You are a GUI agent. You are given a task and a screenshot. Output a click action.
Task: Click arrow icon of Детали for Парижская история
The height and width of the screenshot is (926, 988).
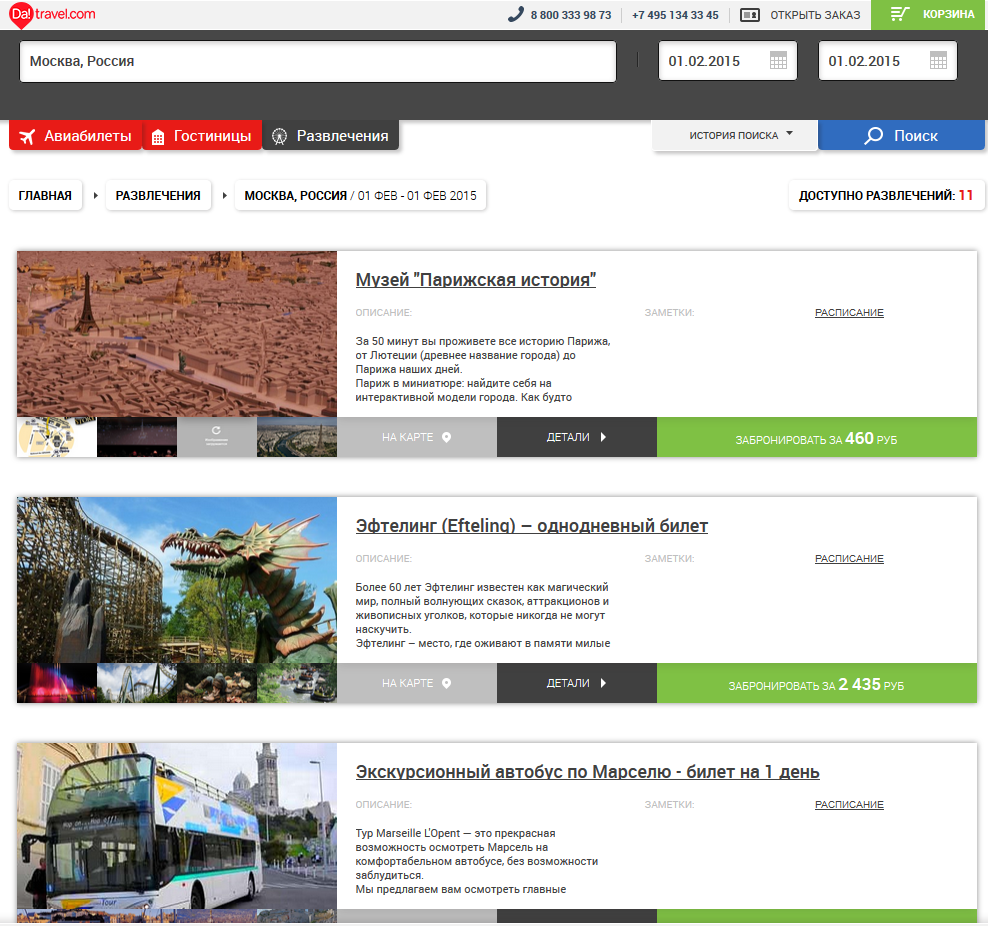point(603,437)
